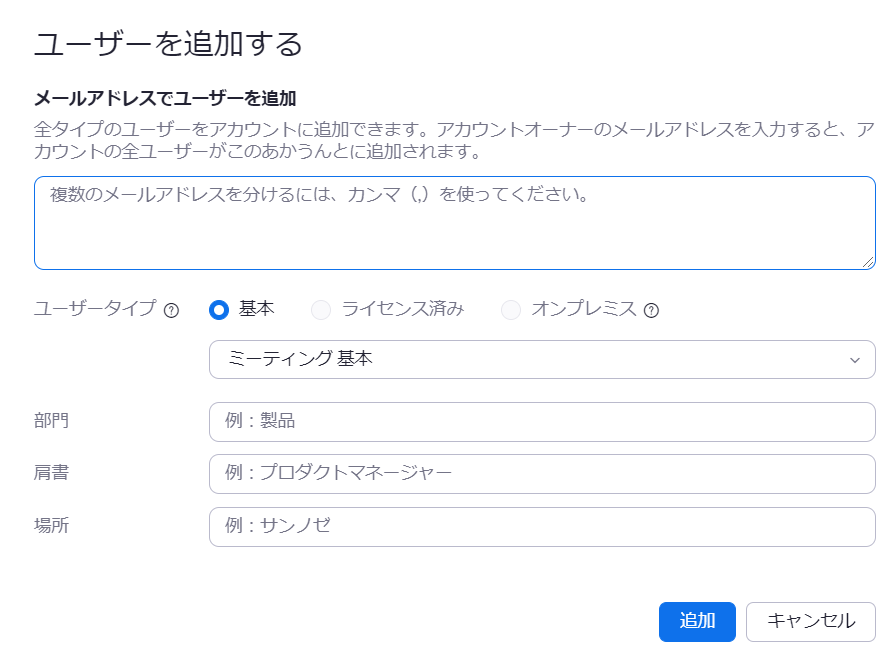Click the ユーザーを追加する dialog title
Screen dimensions: 893x667
tap(168, 44)
